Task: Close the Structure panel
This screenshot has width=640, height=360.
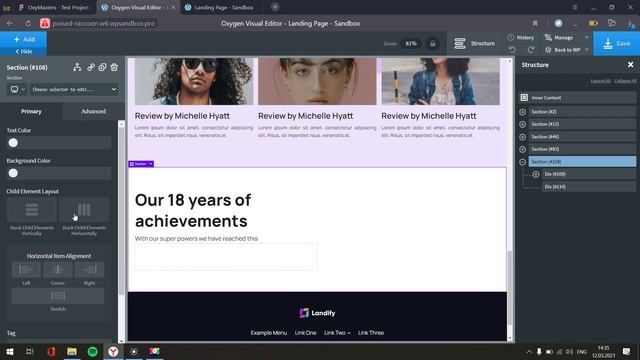Action: 630,65
